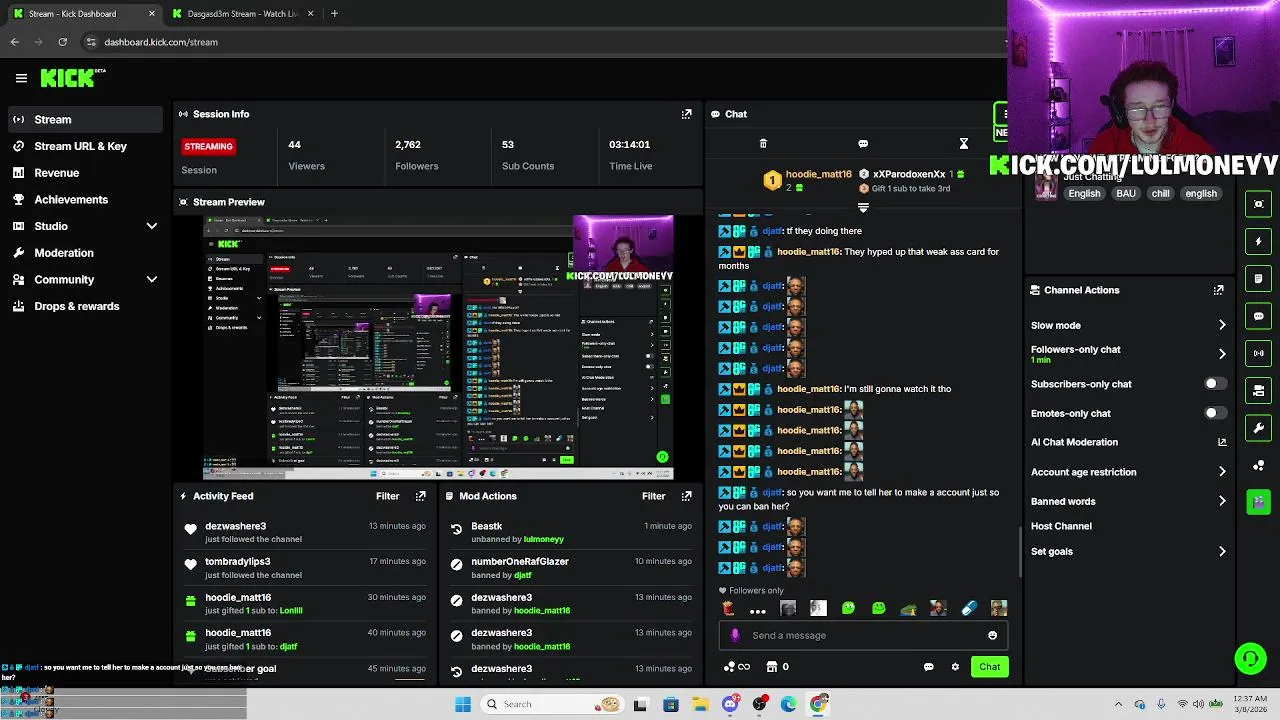
Task: Open the hamburger menu beside the Kick logo
Action: pyautogui.click(x=21, y=78)
